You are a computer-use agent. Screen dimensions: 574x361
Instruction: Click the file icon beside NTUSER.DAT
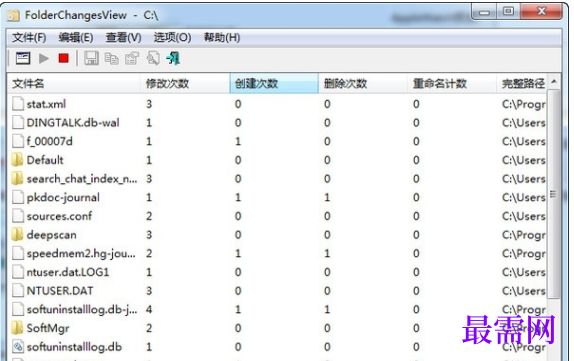(x=18, y=290)
